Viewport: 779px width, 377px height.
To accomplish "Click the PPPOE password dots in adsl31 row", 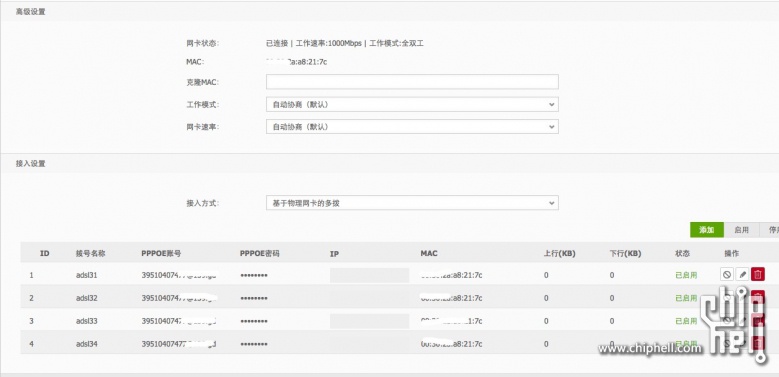I will [x=254, y=275].
